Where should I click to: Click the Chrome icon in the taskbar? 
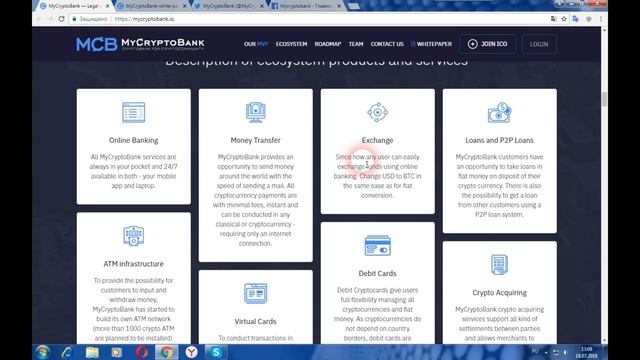(166, 352)
